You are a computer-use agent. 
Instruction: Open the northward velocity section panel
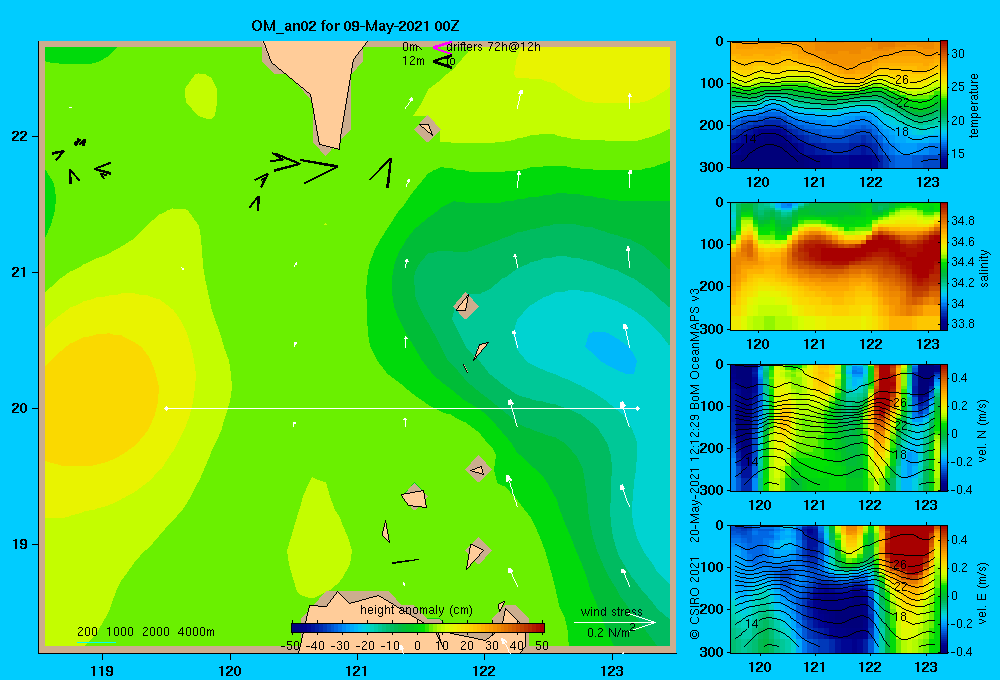835,427
